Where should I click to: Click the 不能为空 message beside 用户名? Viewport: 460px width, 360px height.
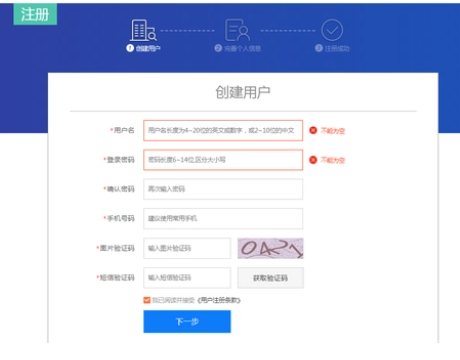(x=333, y=131)
